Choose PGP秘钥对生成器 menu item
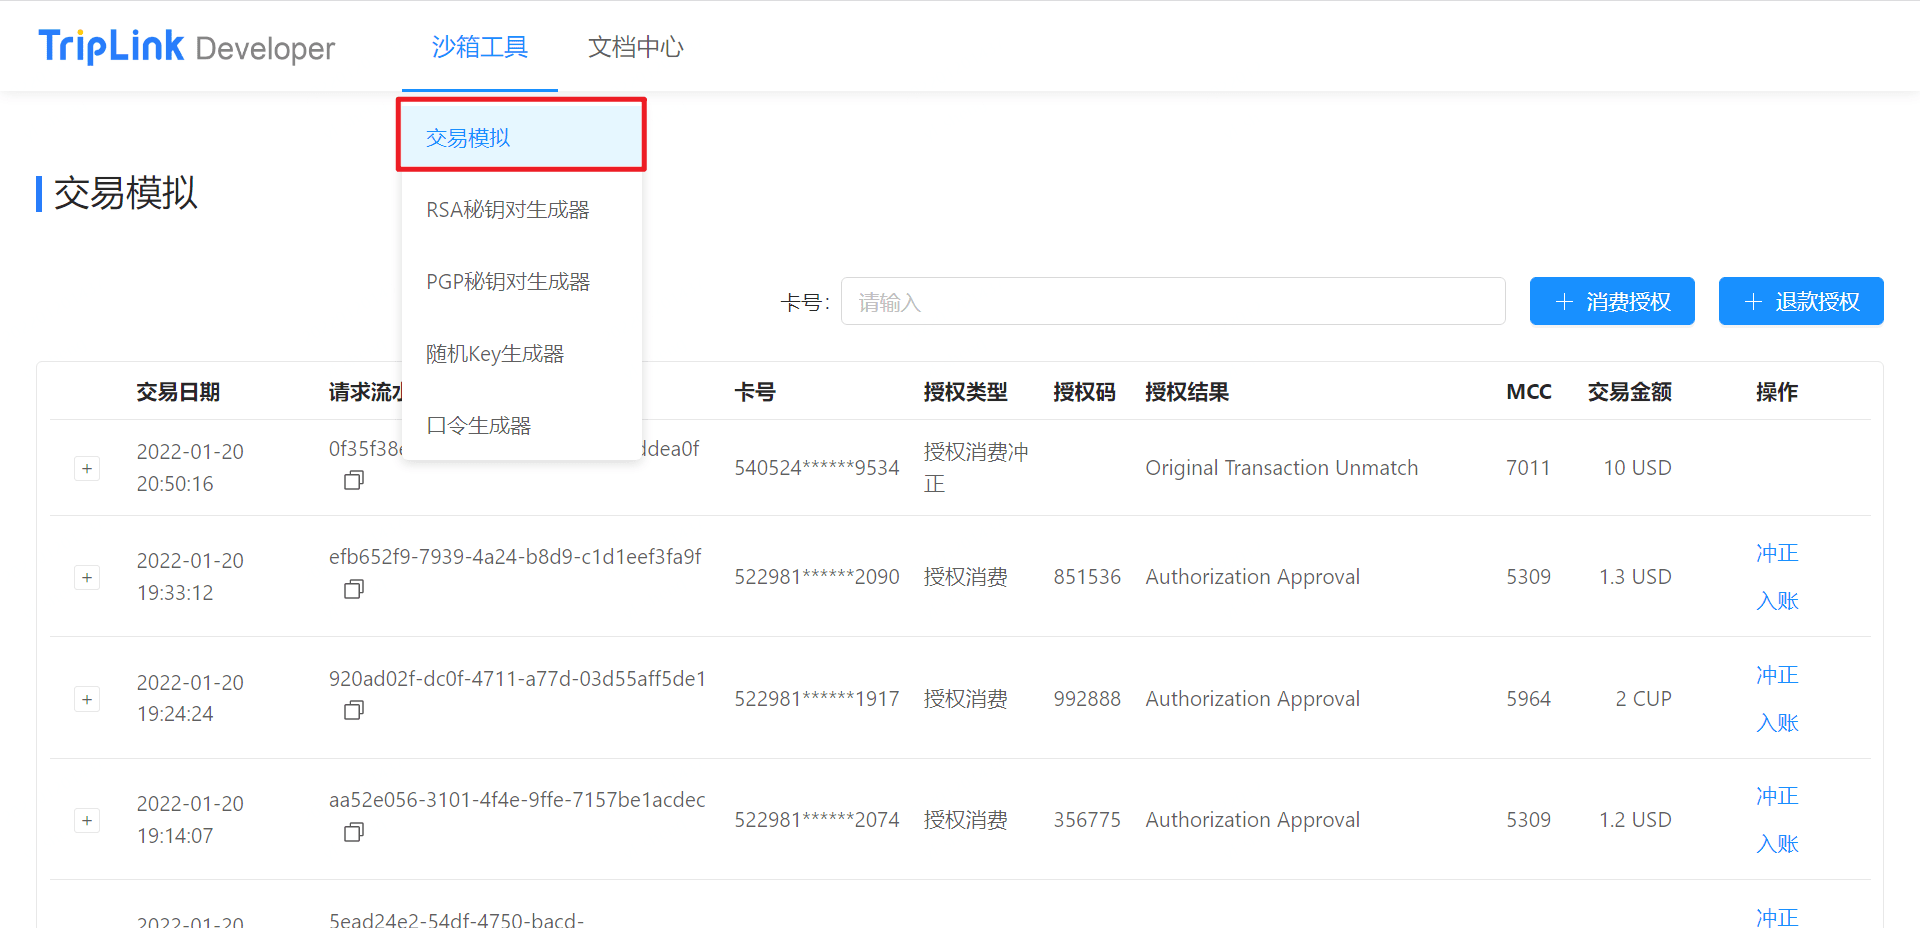 (507, 282)
